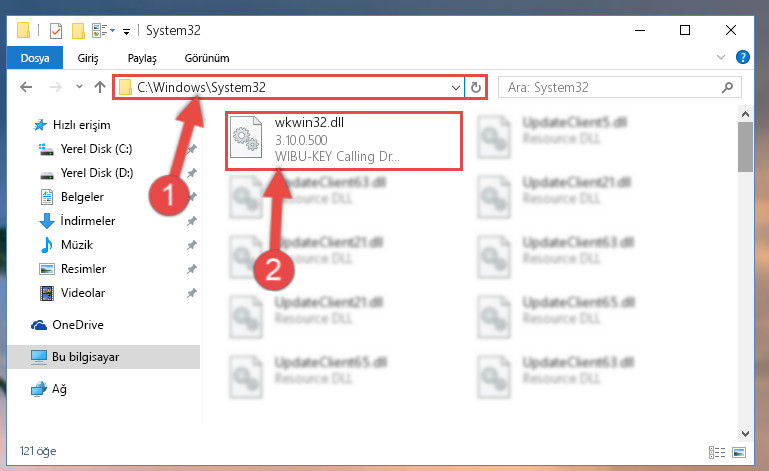The image size is (769, 471).
Task: Open the blue help question icon
Action: click(743, 57)
